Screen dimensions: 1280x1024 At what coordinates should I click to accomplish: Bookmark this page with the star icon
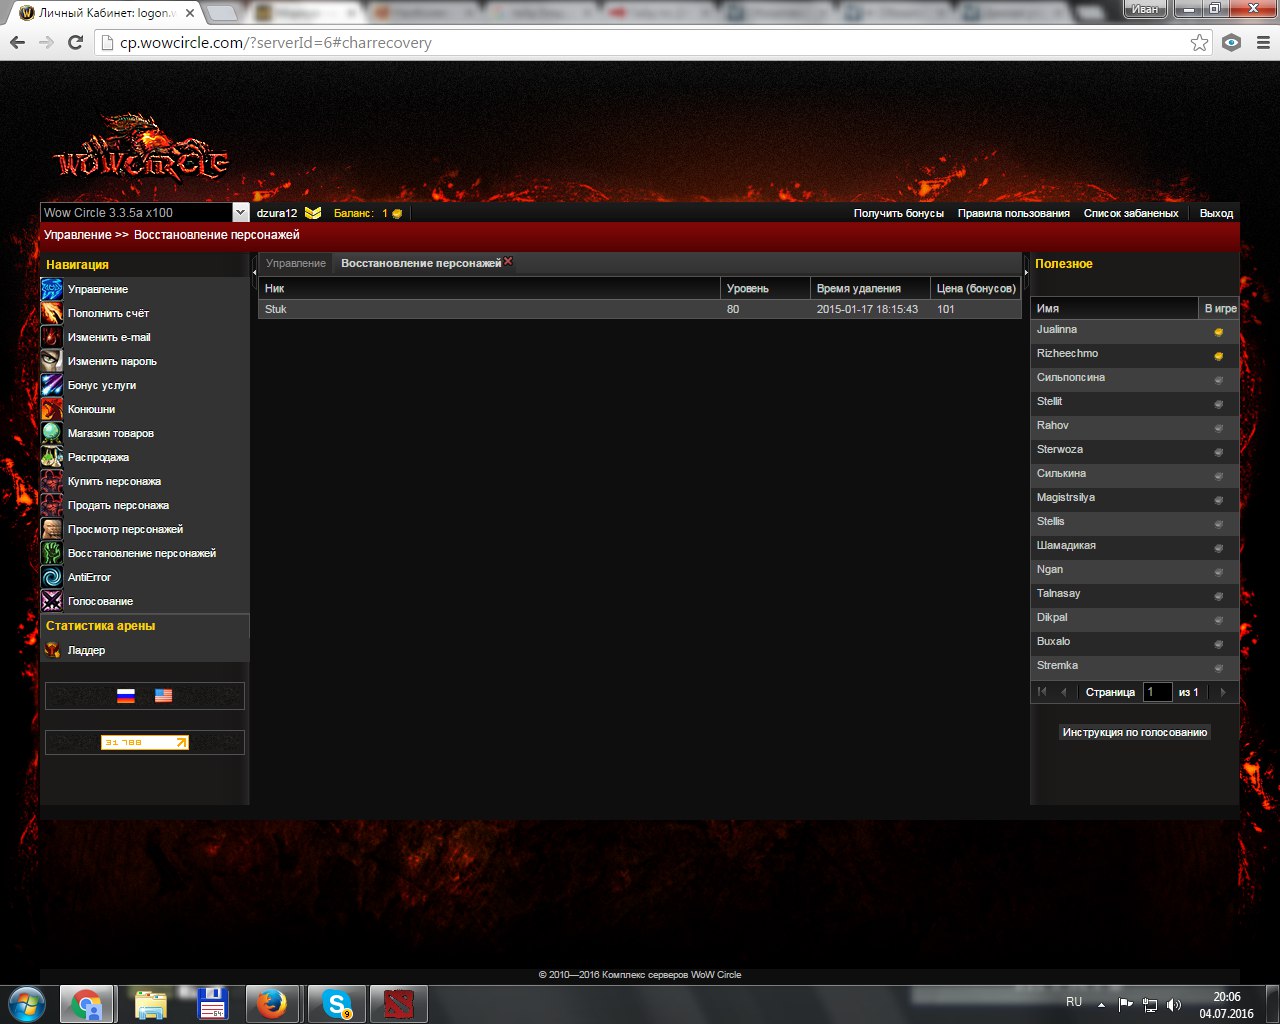1199,43
